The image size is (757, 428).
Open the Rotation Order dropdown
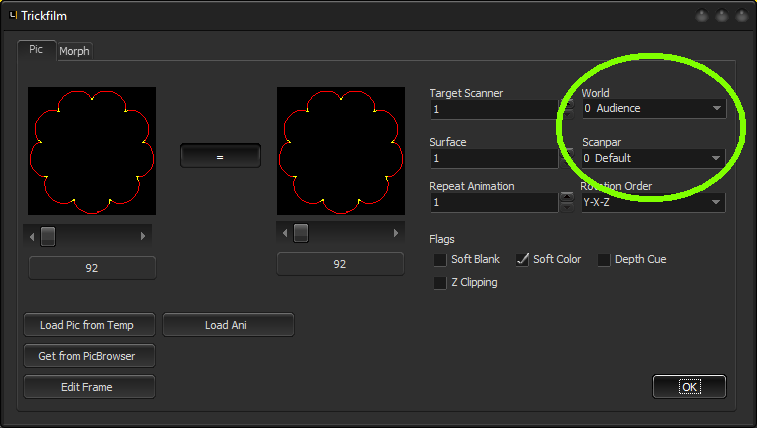(653, 202)
